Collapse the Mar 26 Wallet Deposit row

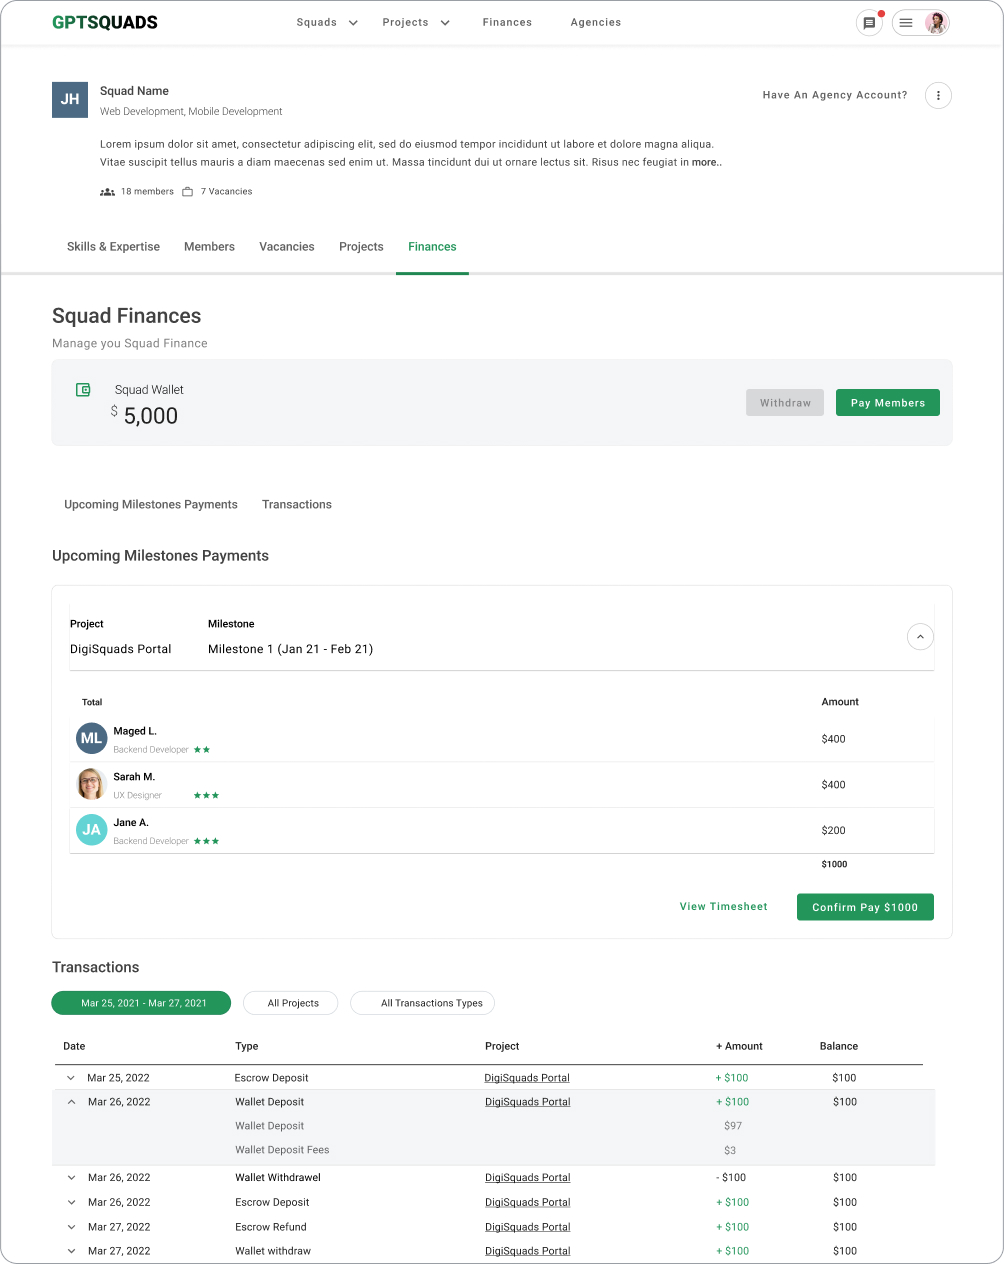pyautogui.click(x=70, y=1101)
